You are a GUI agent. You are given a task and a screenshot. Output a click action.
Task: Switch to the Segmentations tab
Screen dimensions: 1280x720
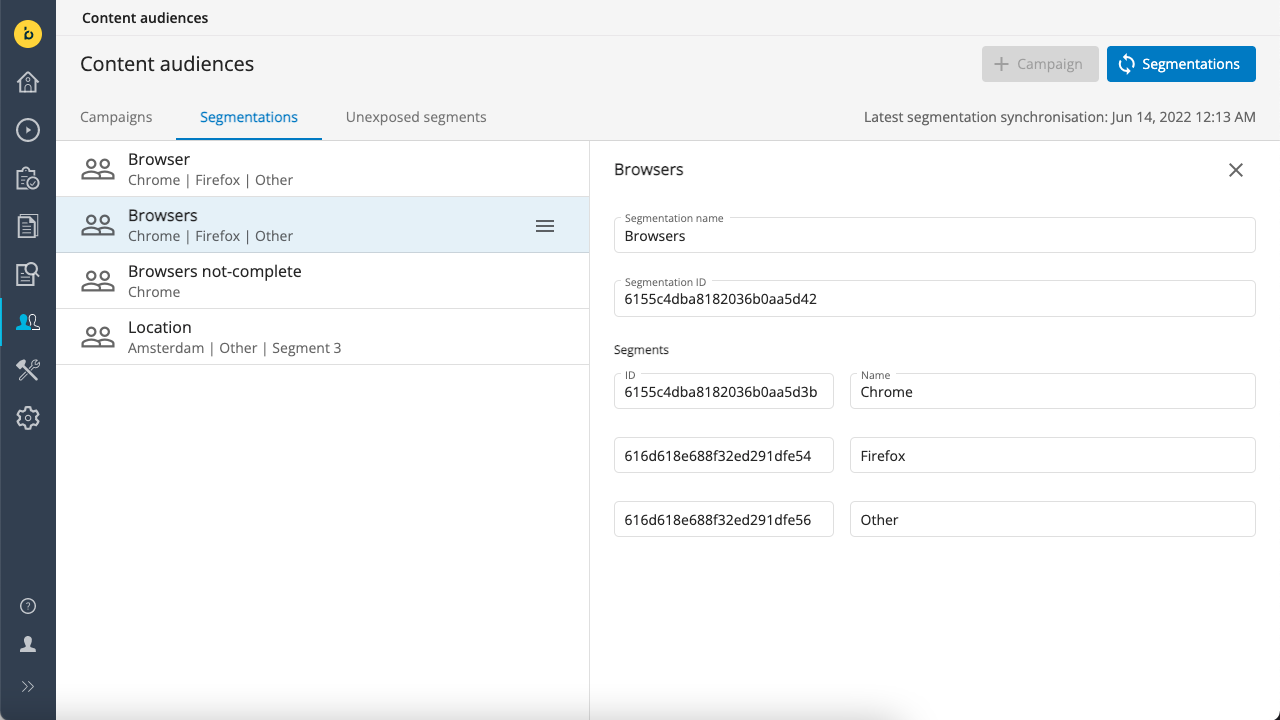click(249, 117)
